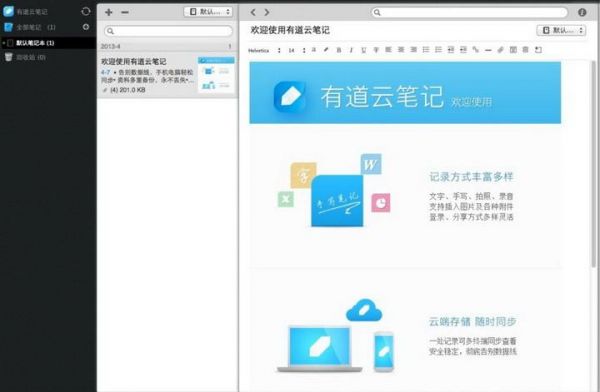600x392 pixels.
Task: Click the icon right of the table icon
Action: (525, 50)
